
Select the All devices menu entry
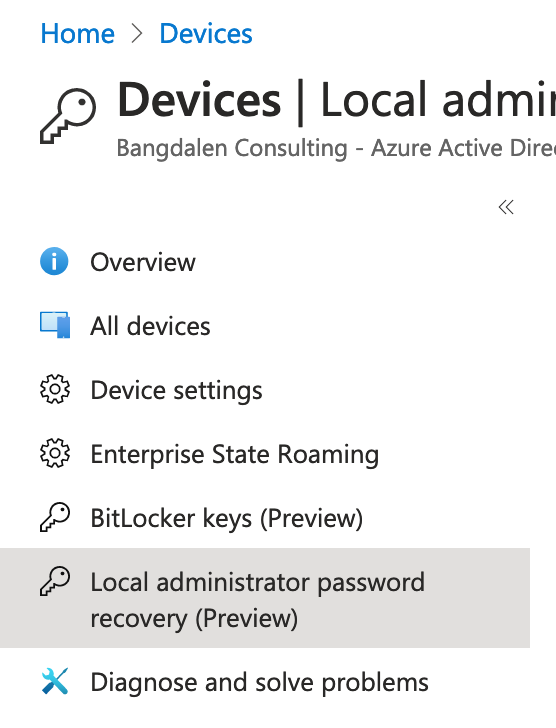(x=265, y=326)
